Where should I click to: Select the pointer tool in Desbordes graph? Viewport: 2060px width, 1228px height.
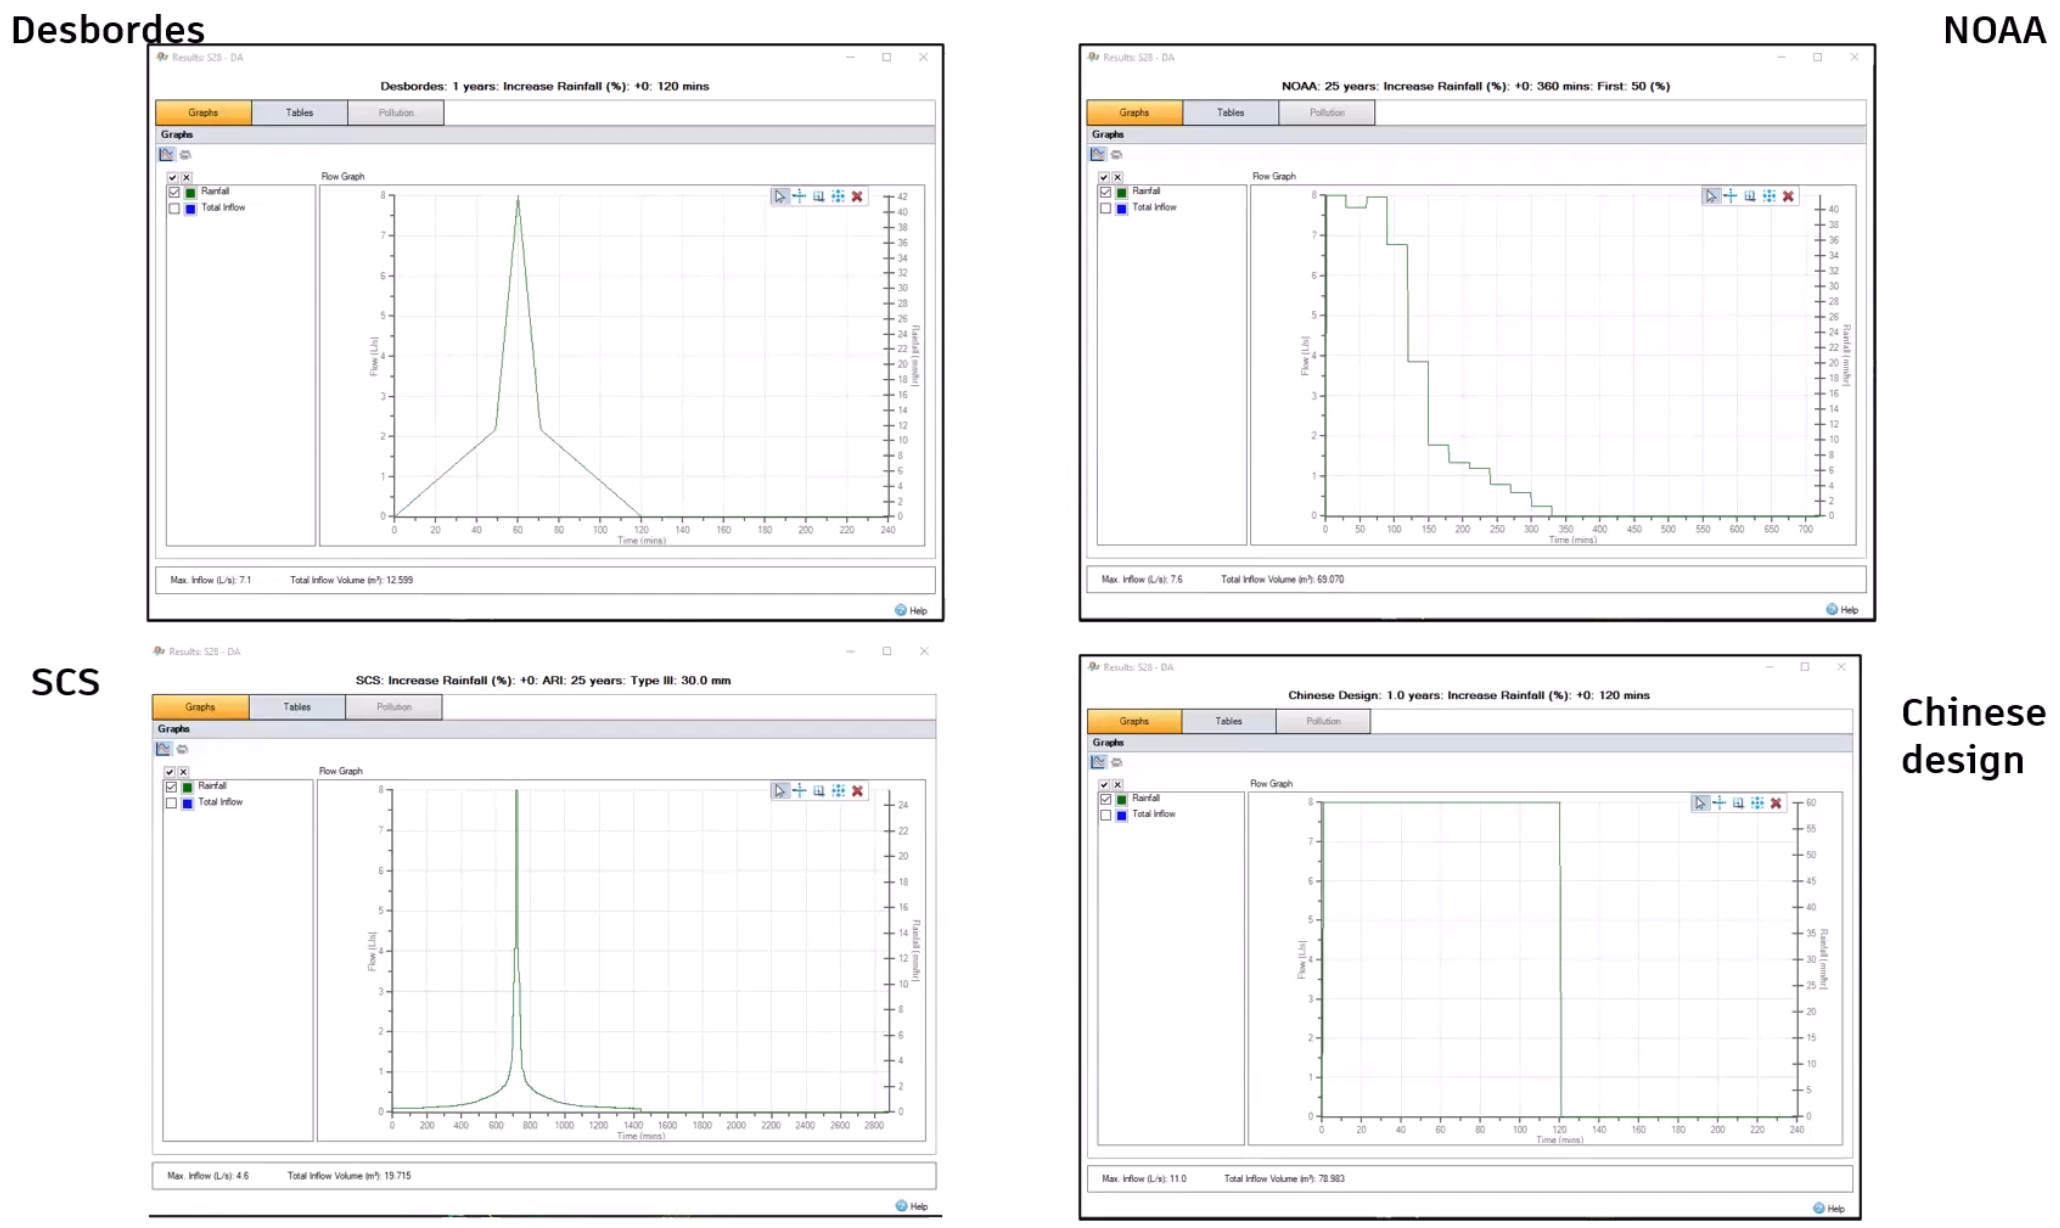pyautogui.click(x=779, y=196)
